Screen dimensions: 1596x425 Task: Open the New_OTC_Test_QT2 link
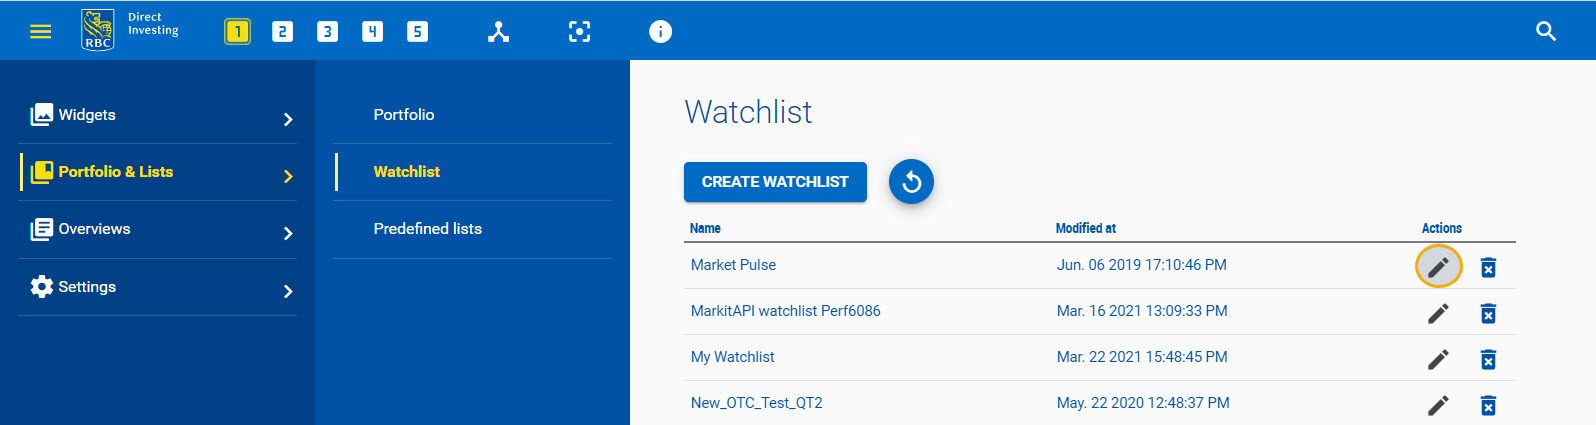(x=756, y=403)
